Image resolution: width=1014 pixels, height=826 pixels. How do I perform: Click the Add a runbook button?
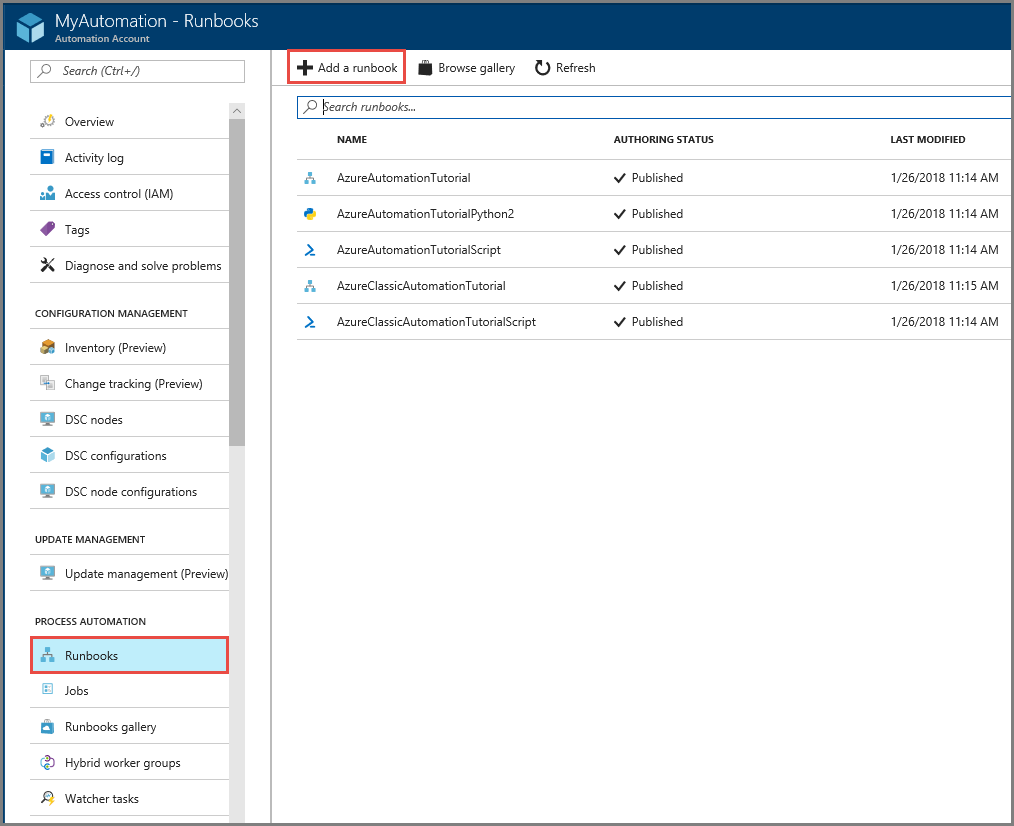346,67
